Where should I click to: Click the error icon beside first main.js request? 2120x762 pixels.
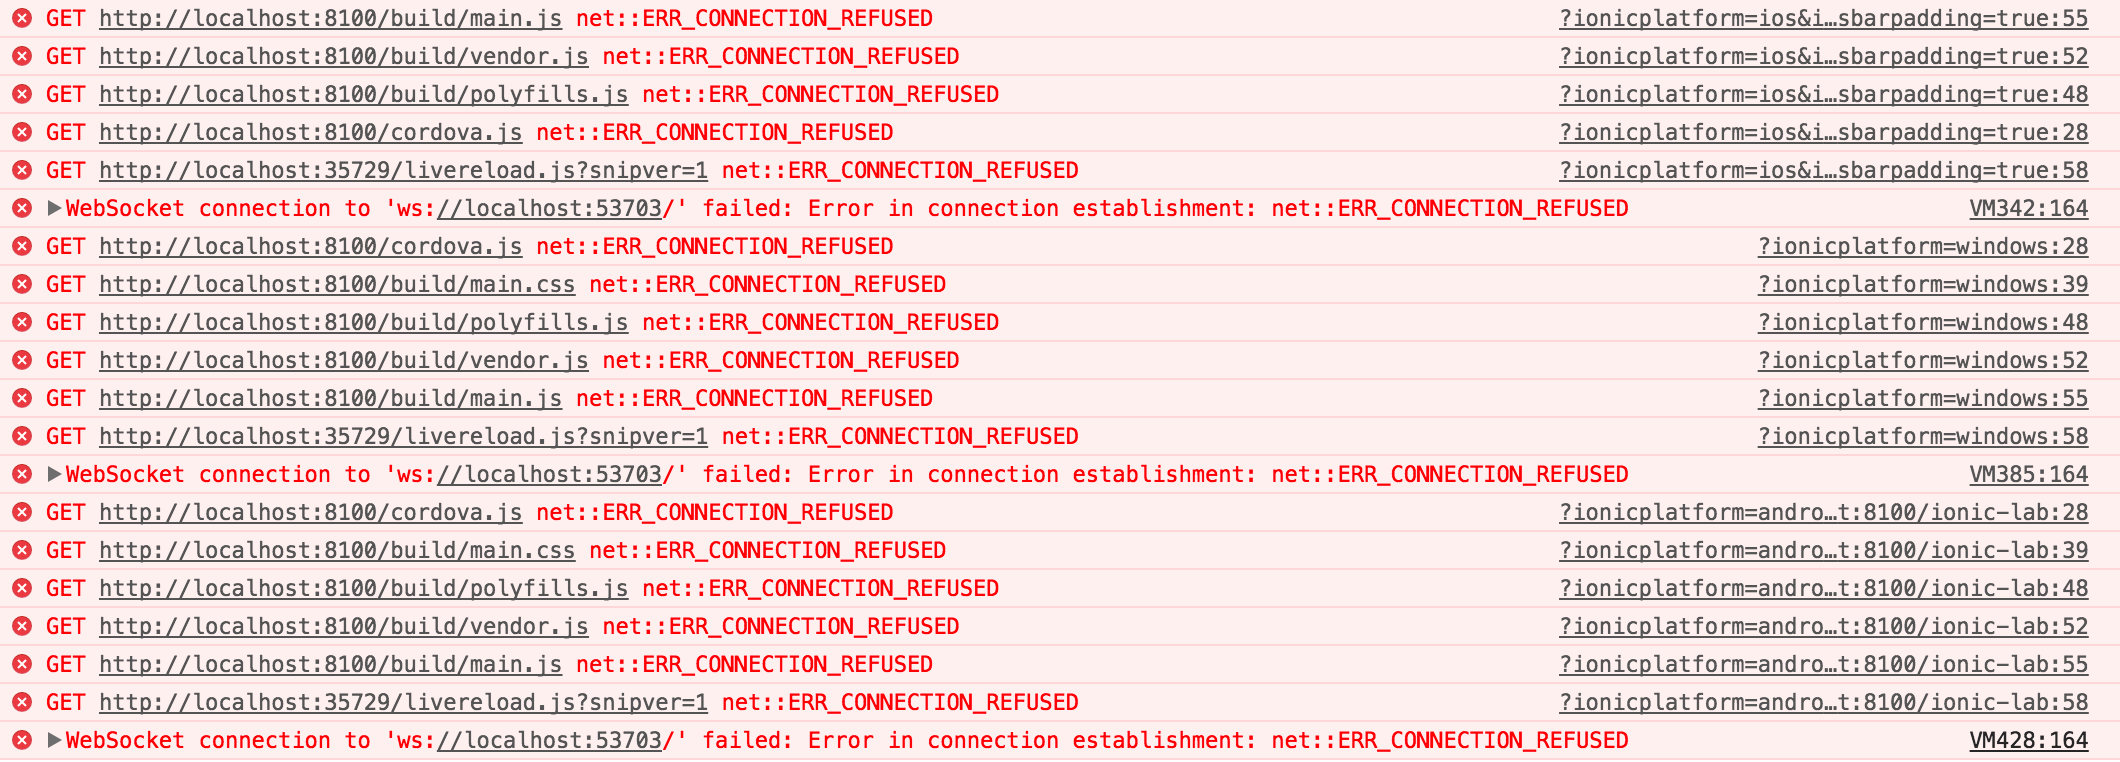tap(22, 18)
